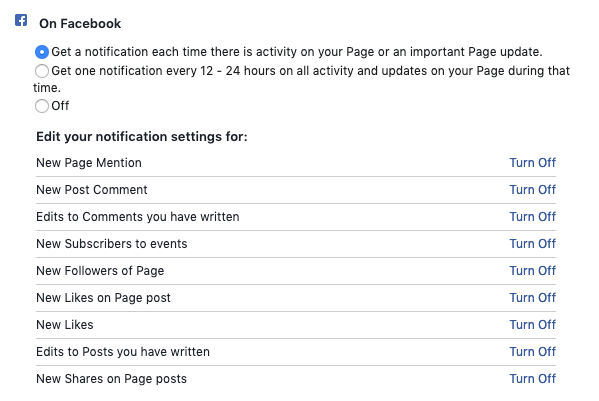The image size is (599, 401).
Task: Click the New Post Comment row label
Action: (x=92, y=190)
